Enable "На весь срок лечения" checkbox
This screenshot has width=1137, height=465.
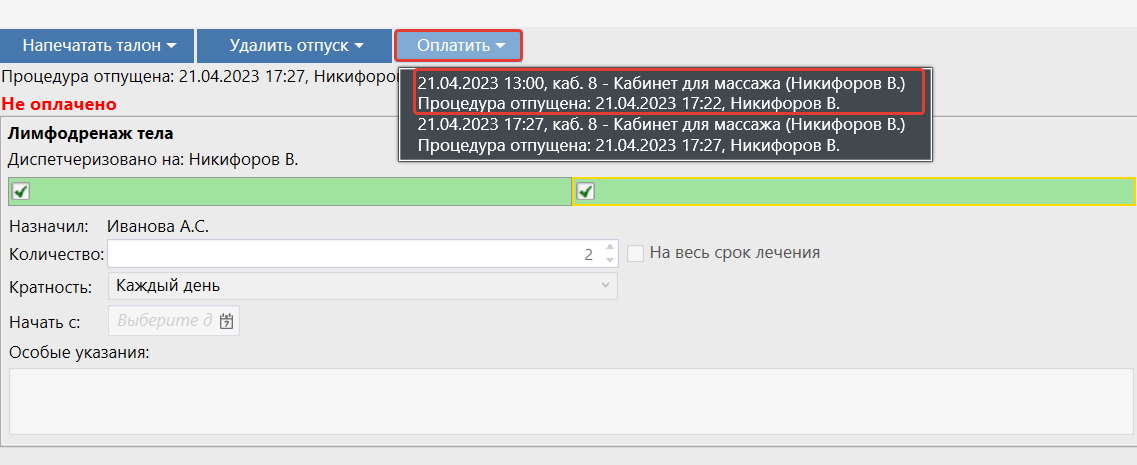[x=635, y=253]
